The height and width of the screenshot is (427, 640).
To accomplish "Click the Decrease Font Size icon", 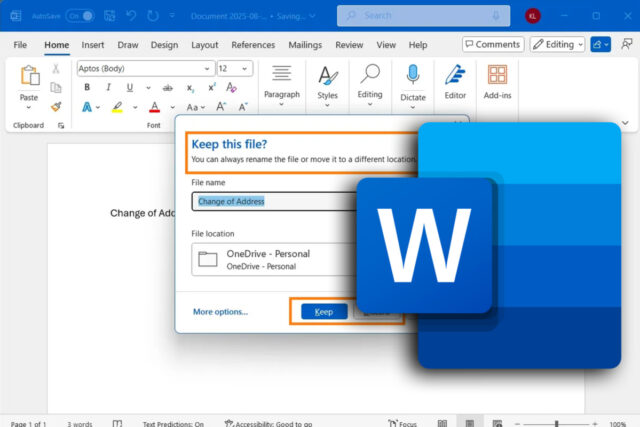I will coord(243,107).
